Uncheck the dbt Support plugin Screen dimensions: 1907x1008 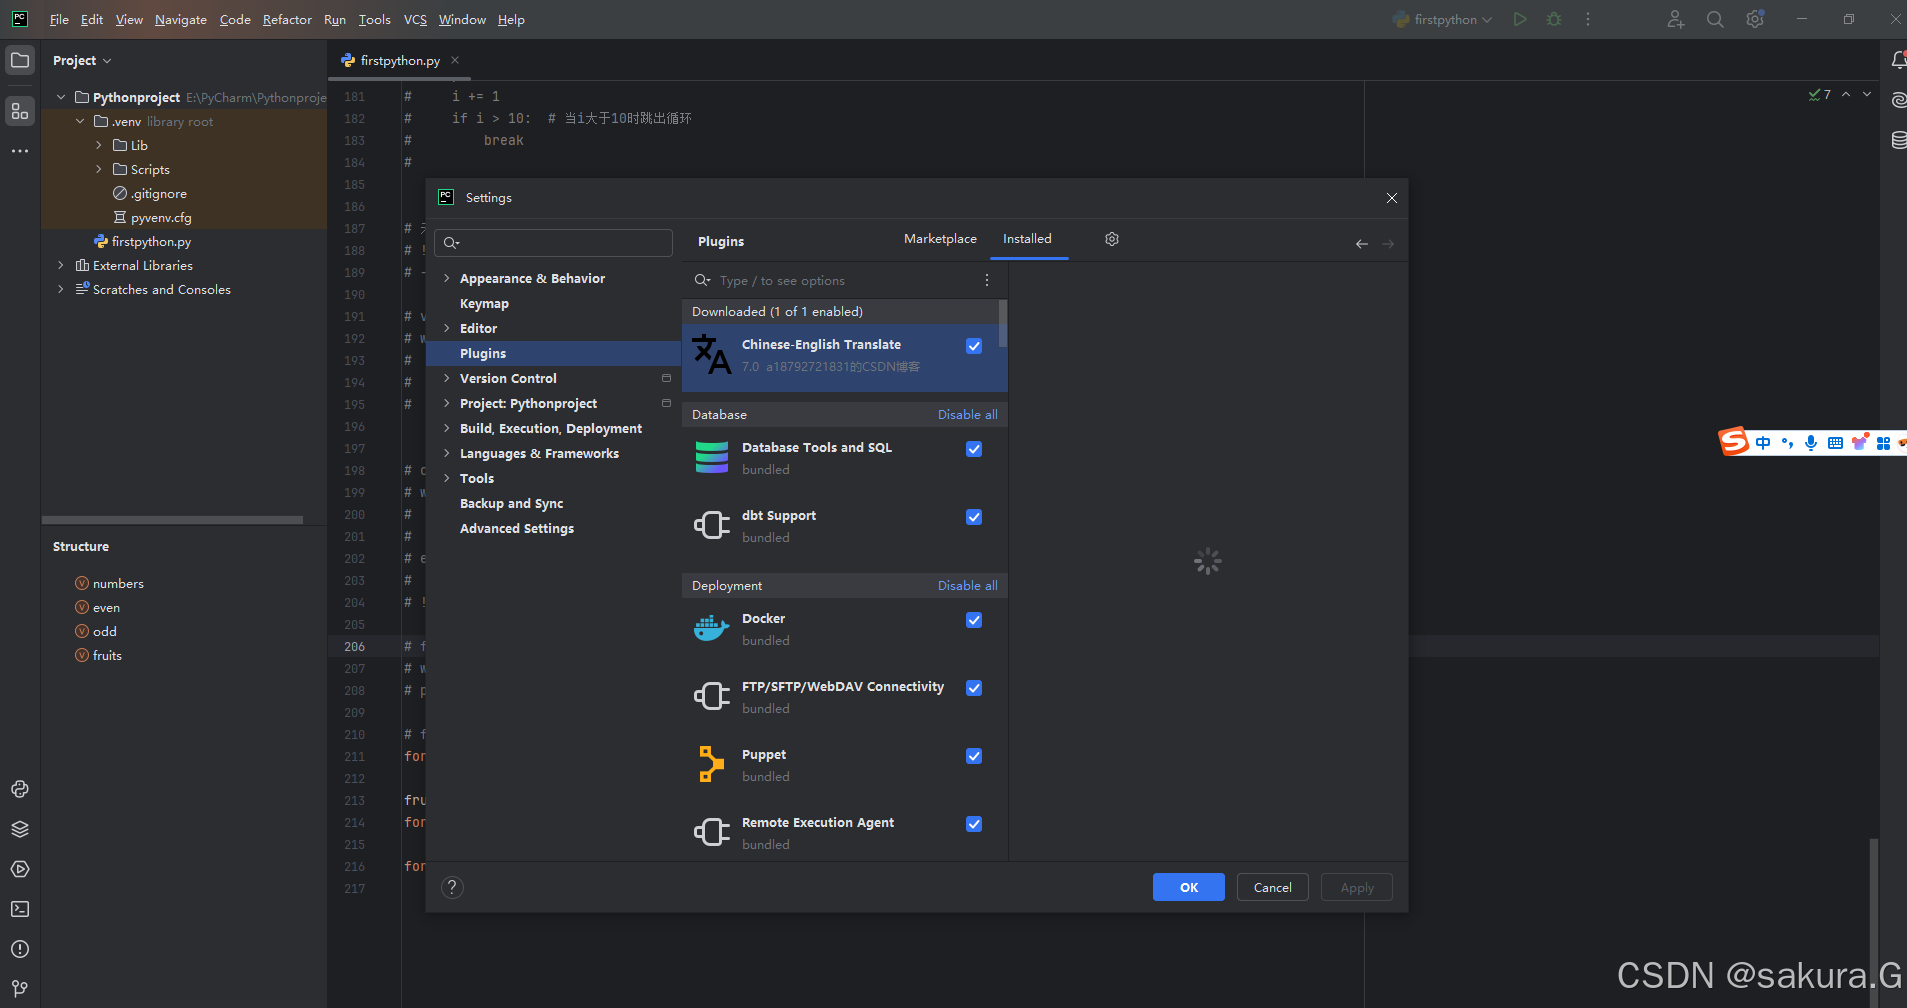click(x=974, y=517)
